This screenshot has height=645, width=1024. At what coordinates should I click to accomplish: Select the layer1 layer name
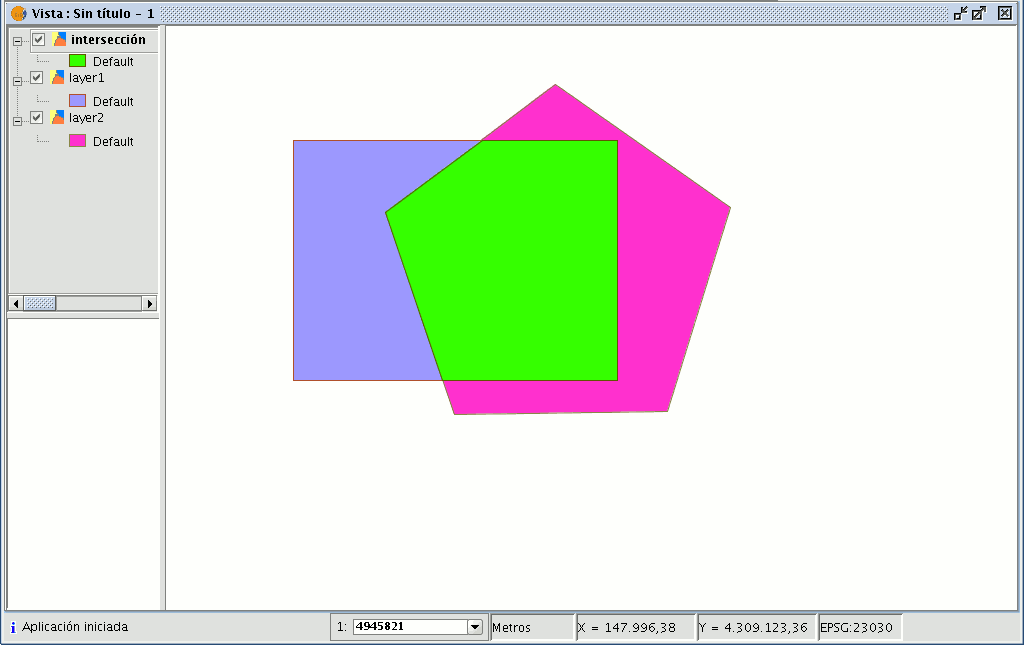click(x=87, y=78)
